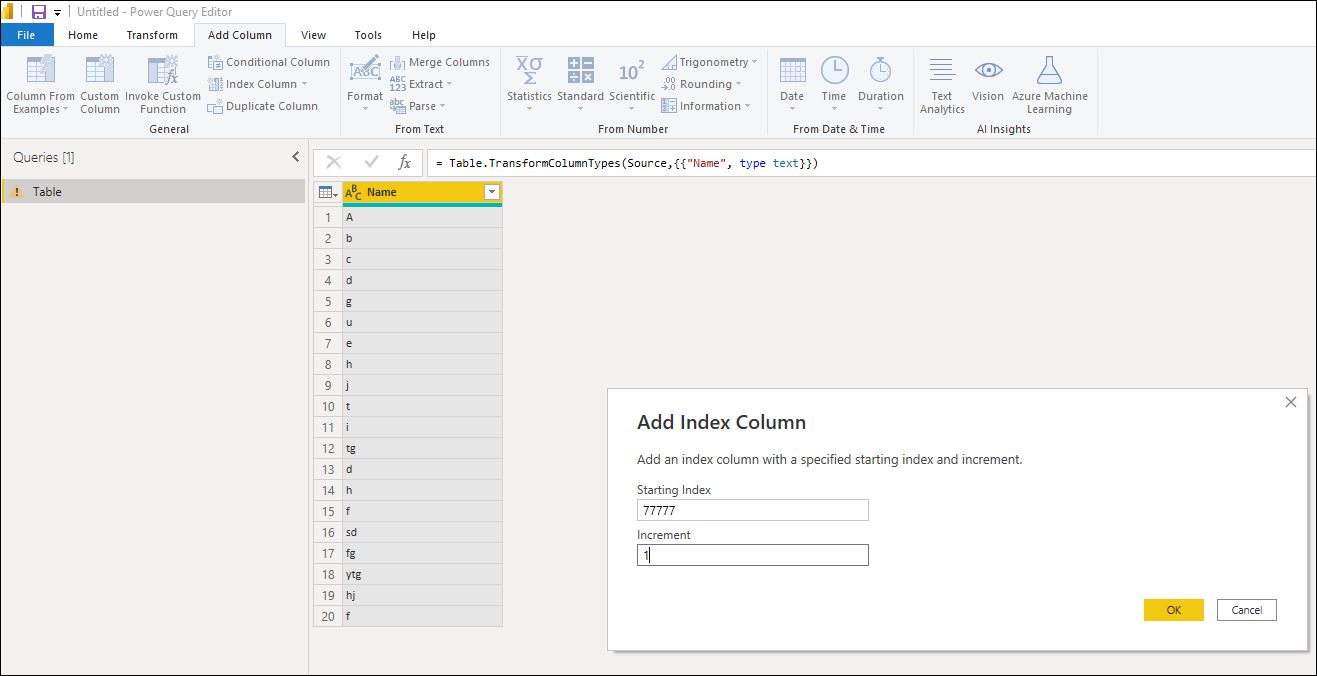Click Vision eye icon
This screenshot has width=1317, height=676.
click(988, 70)
